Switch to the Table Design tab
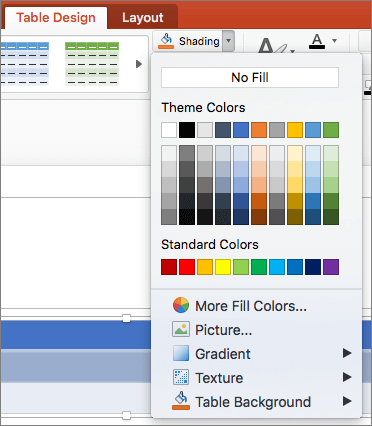The image size is (372, 426). click(x=56, y=18)
